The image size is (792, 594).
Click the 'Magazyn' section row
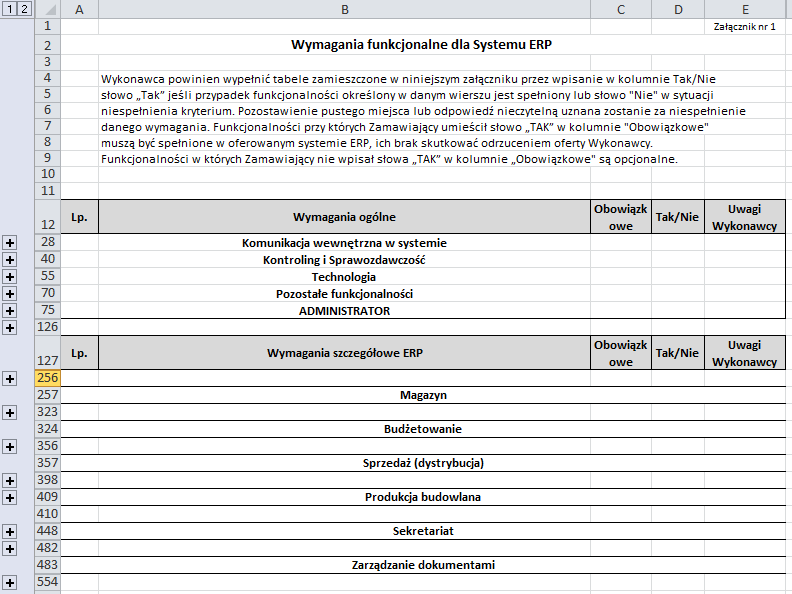point(423,395)
